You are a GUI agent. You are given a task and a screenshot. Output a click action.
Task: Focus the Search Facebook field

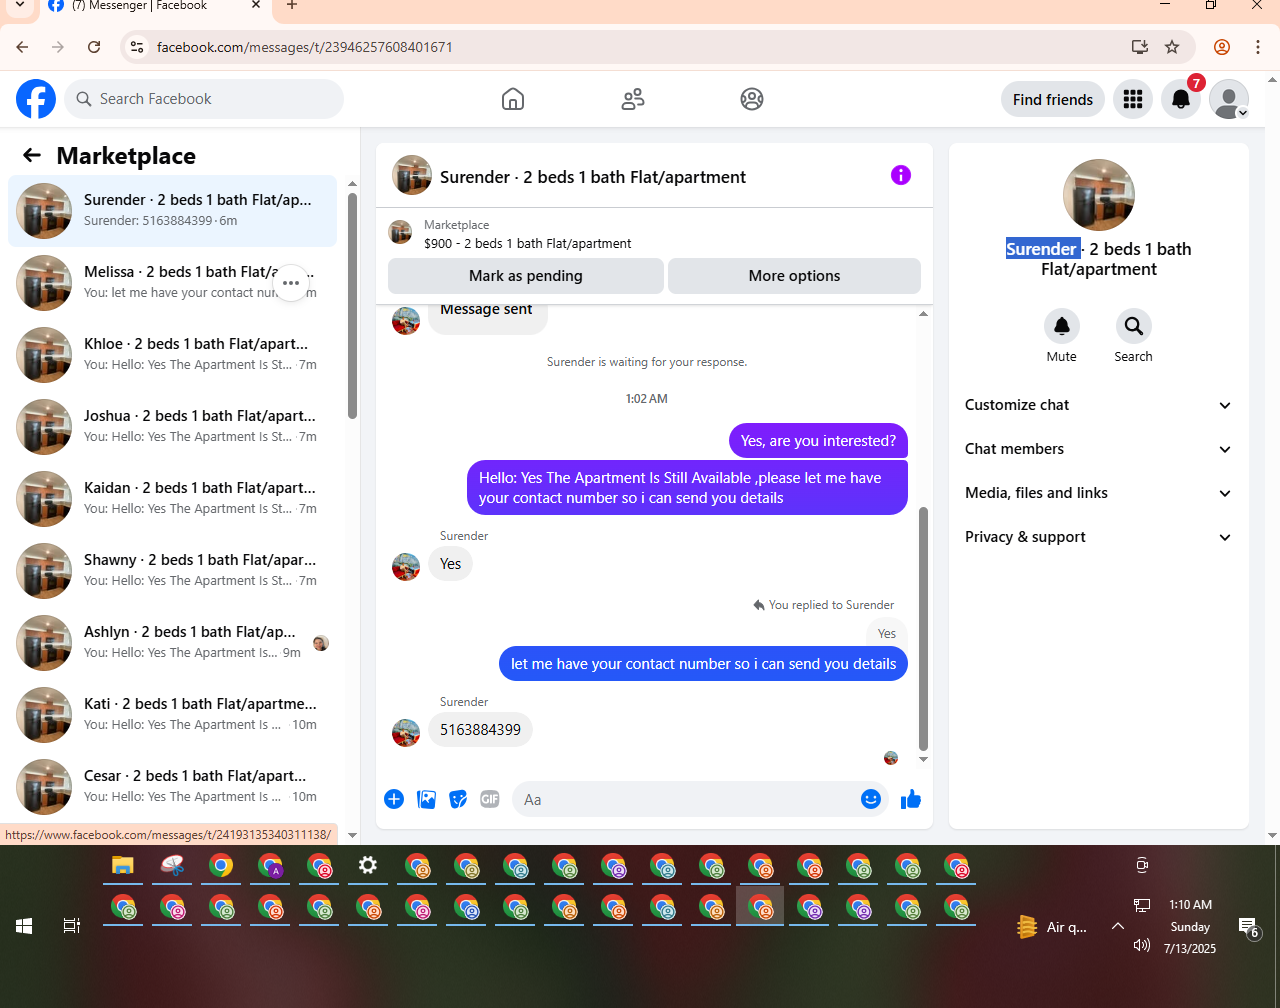204,99
